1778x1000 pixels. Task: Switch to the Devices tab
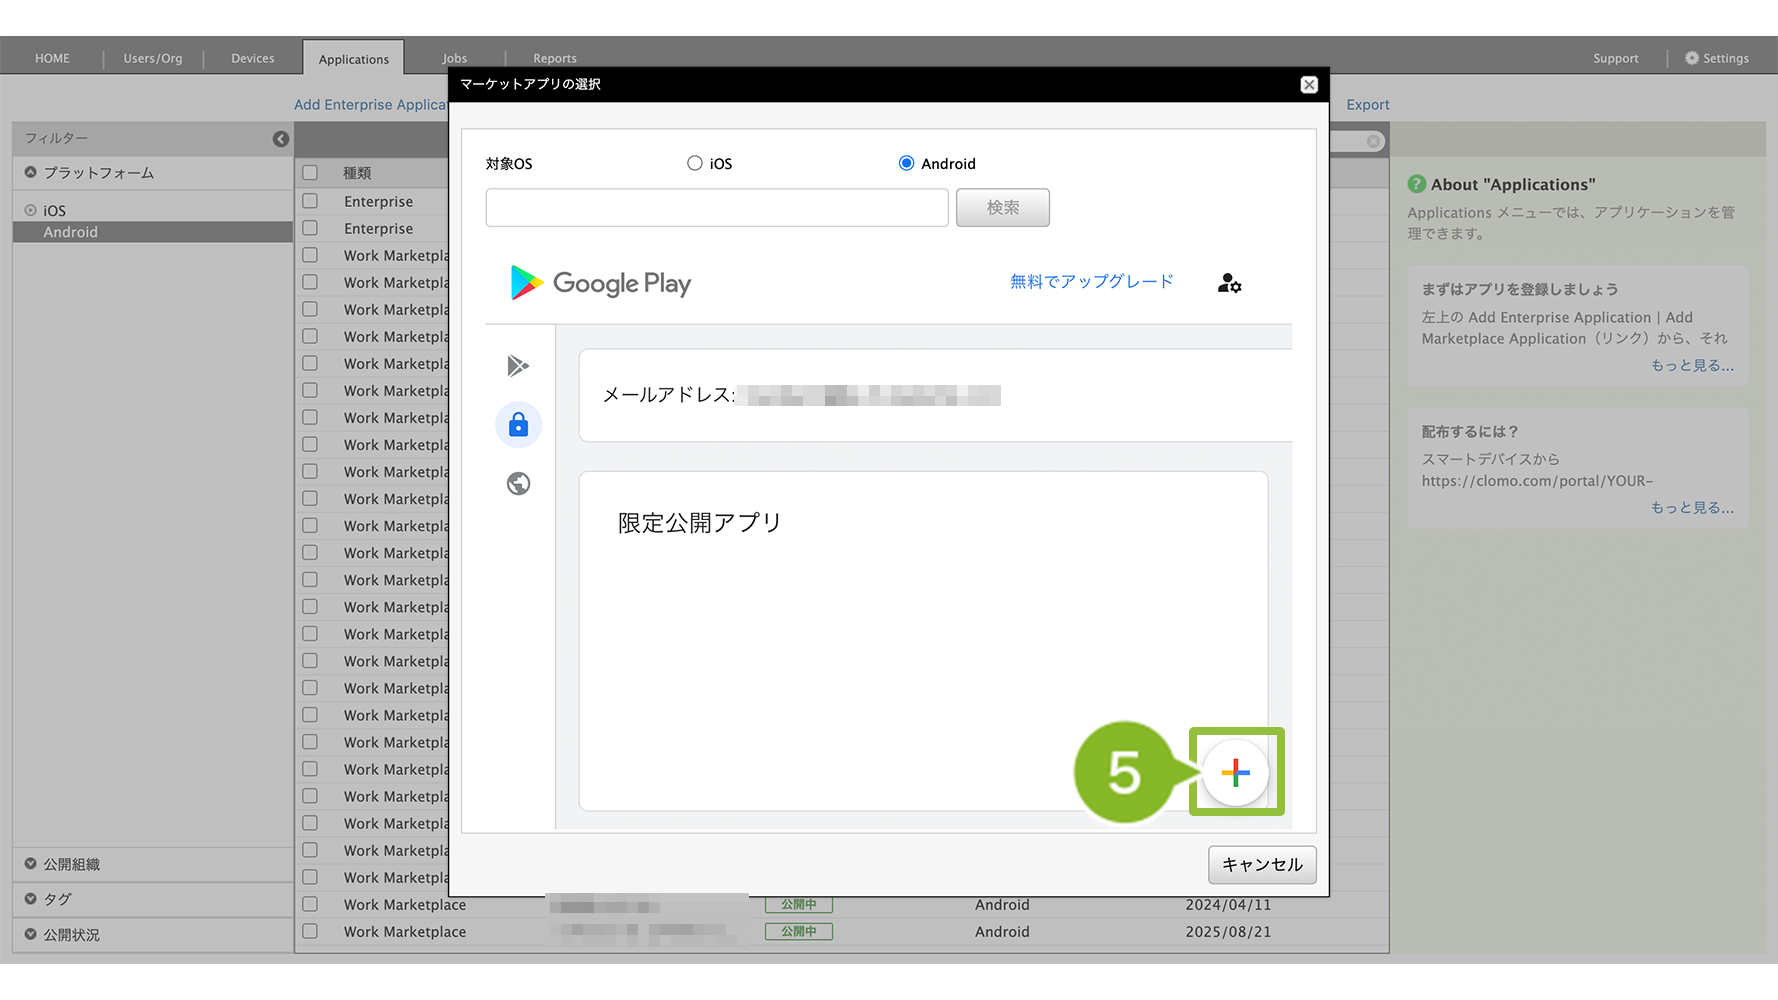(x=252, y=58)
